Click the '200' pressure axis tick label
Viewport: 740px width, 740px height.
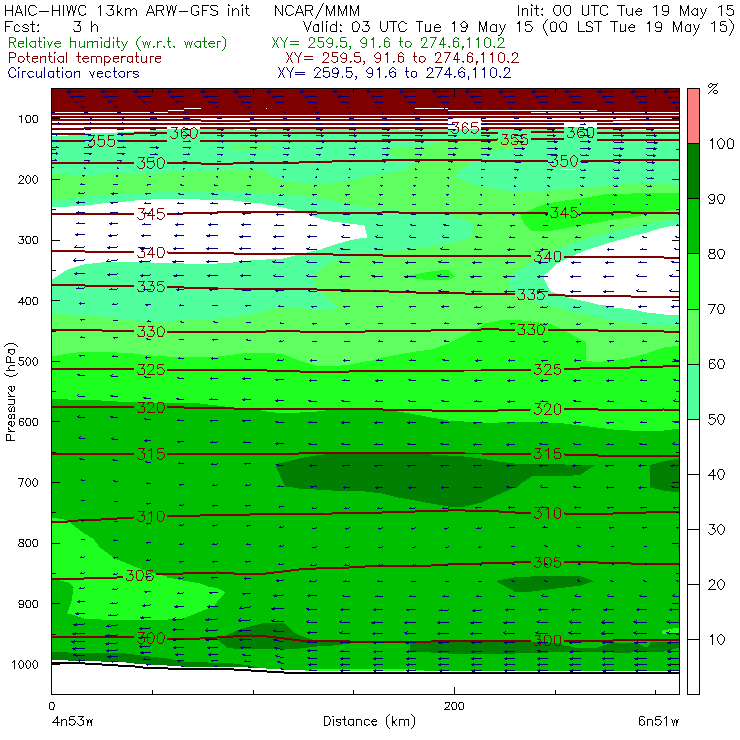tap(28, 179)
